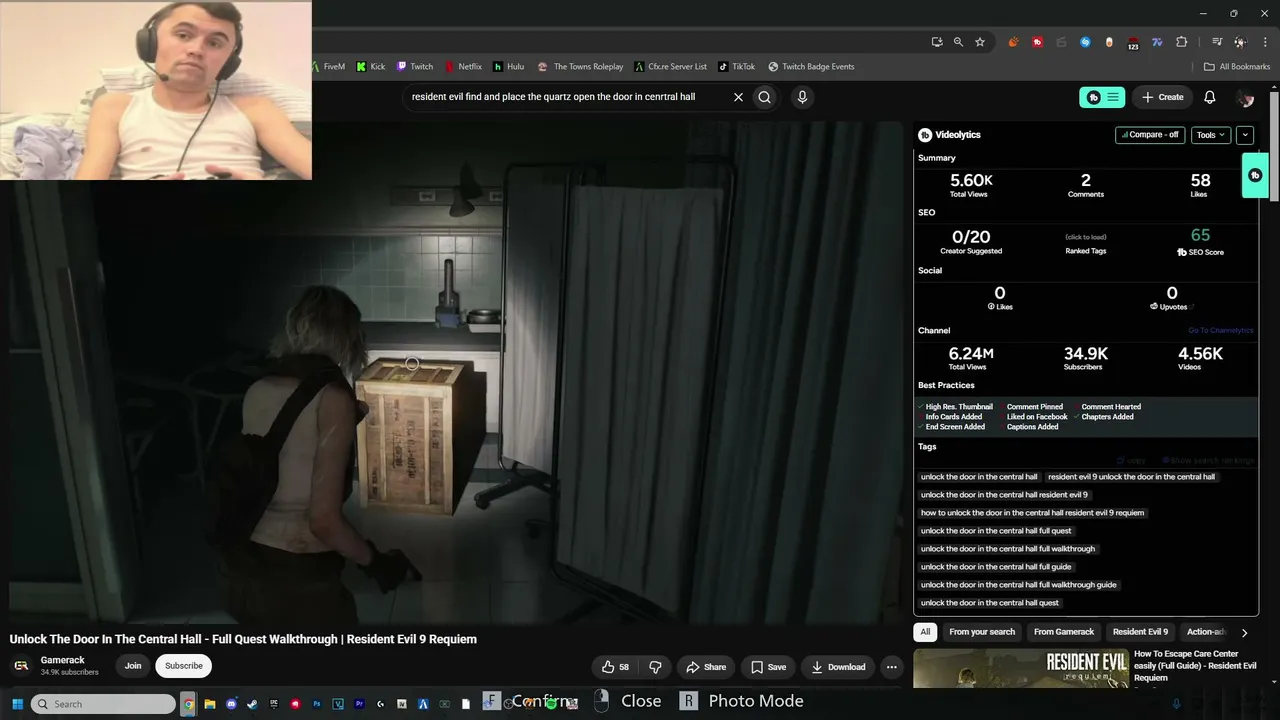The height and width of the screenshot is (720, 1280).
Task: Open the Windows Start menu
Action: (17, 704)
